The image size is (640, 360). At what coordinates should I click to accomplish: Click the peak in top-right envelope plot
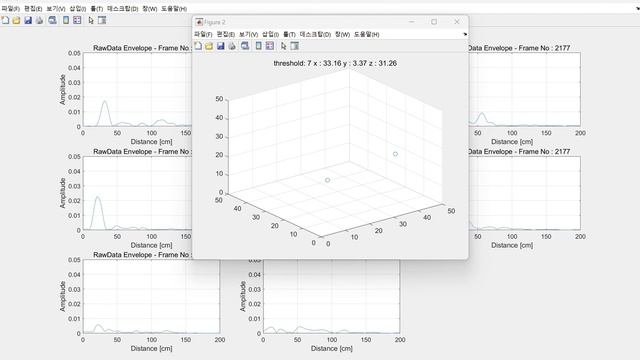482,118
